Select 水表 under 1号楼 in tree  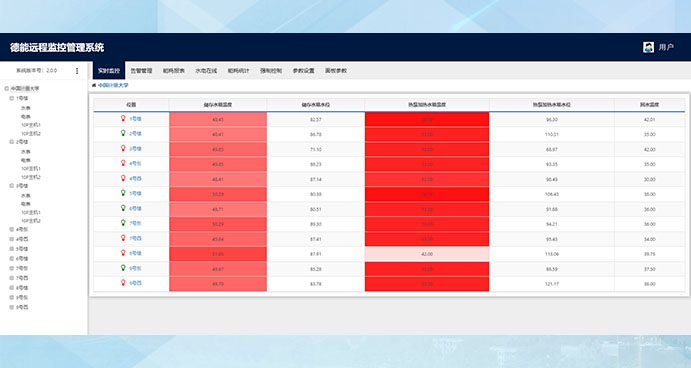26,108
